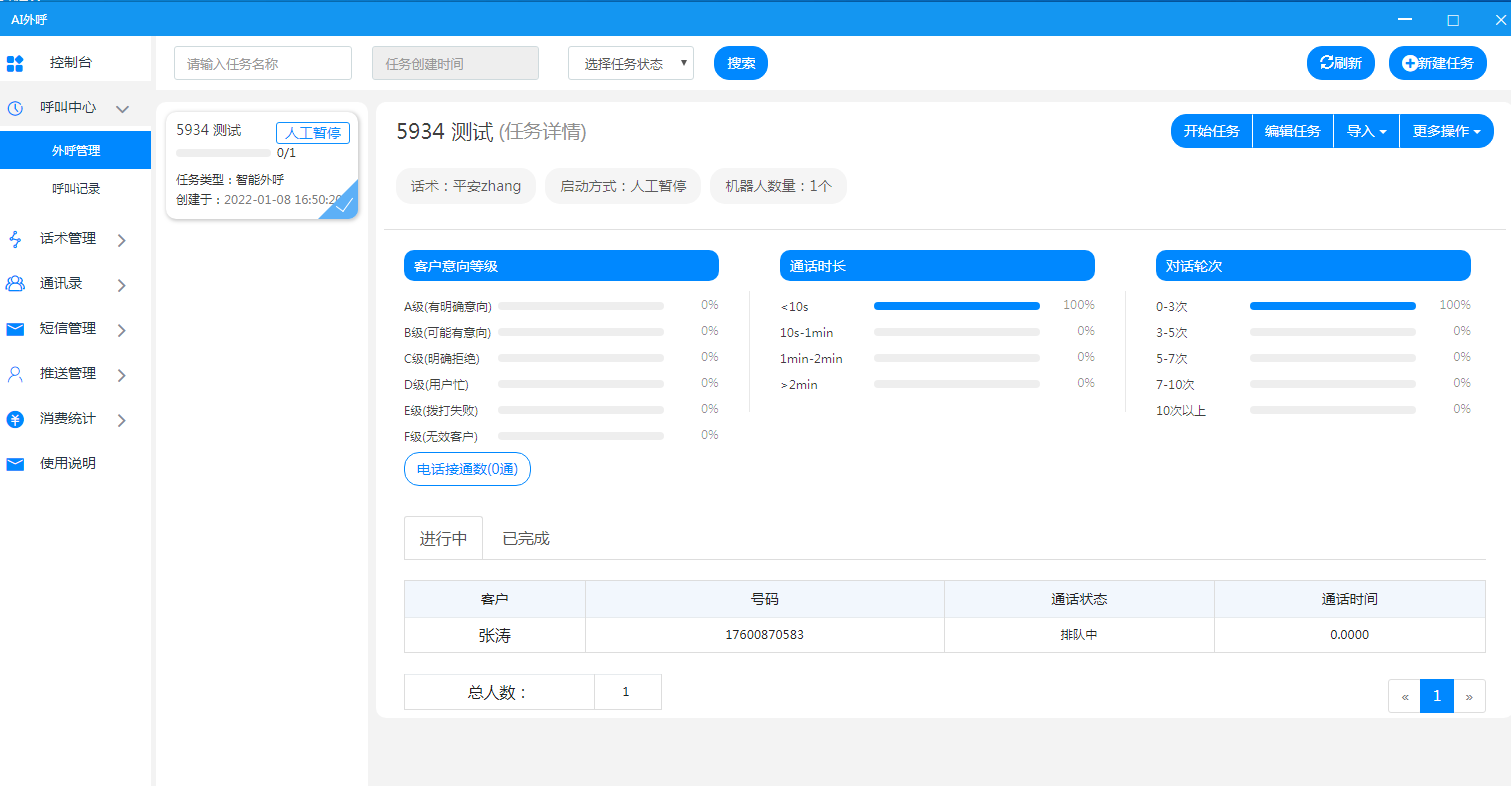
Task: Click the 推送管理 person icon
Action: coord(15,374)
